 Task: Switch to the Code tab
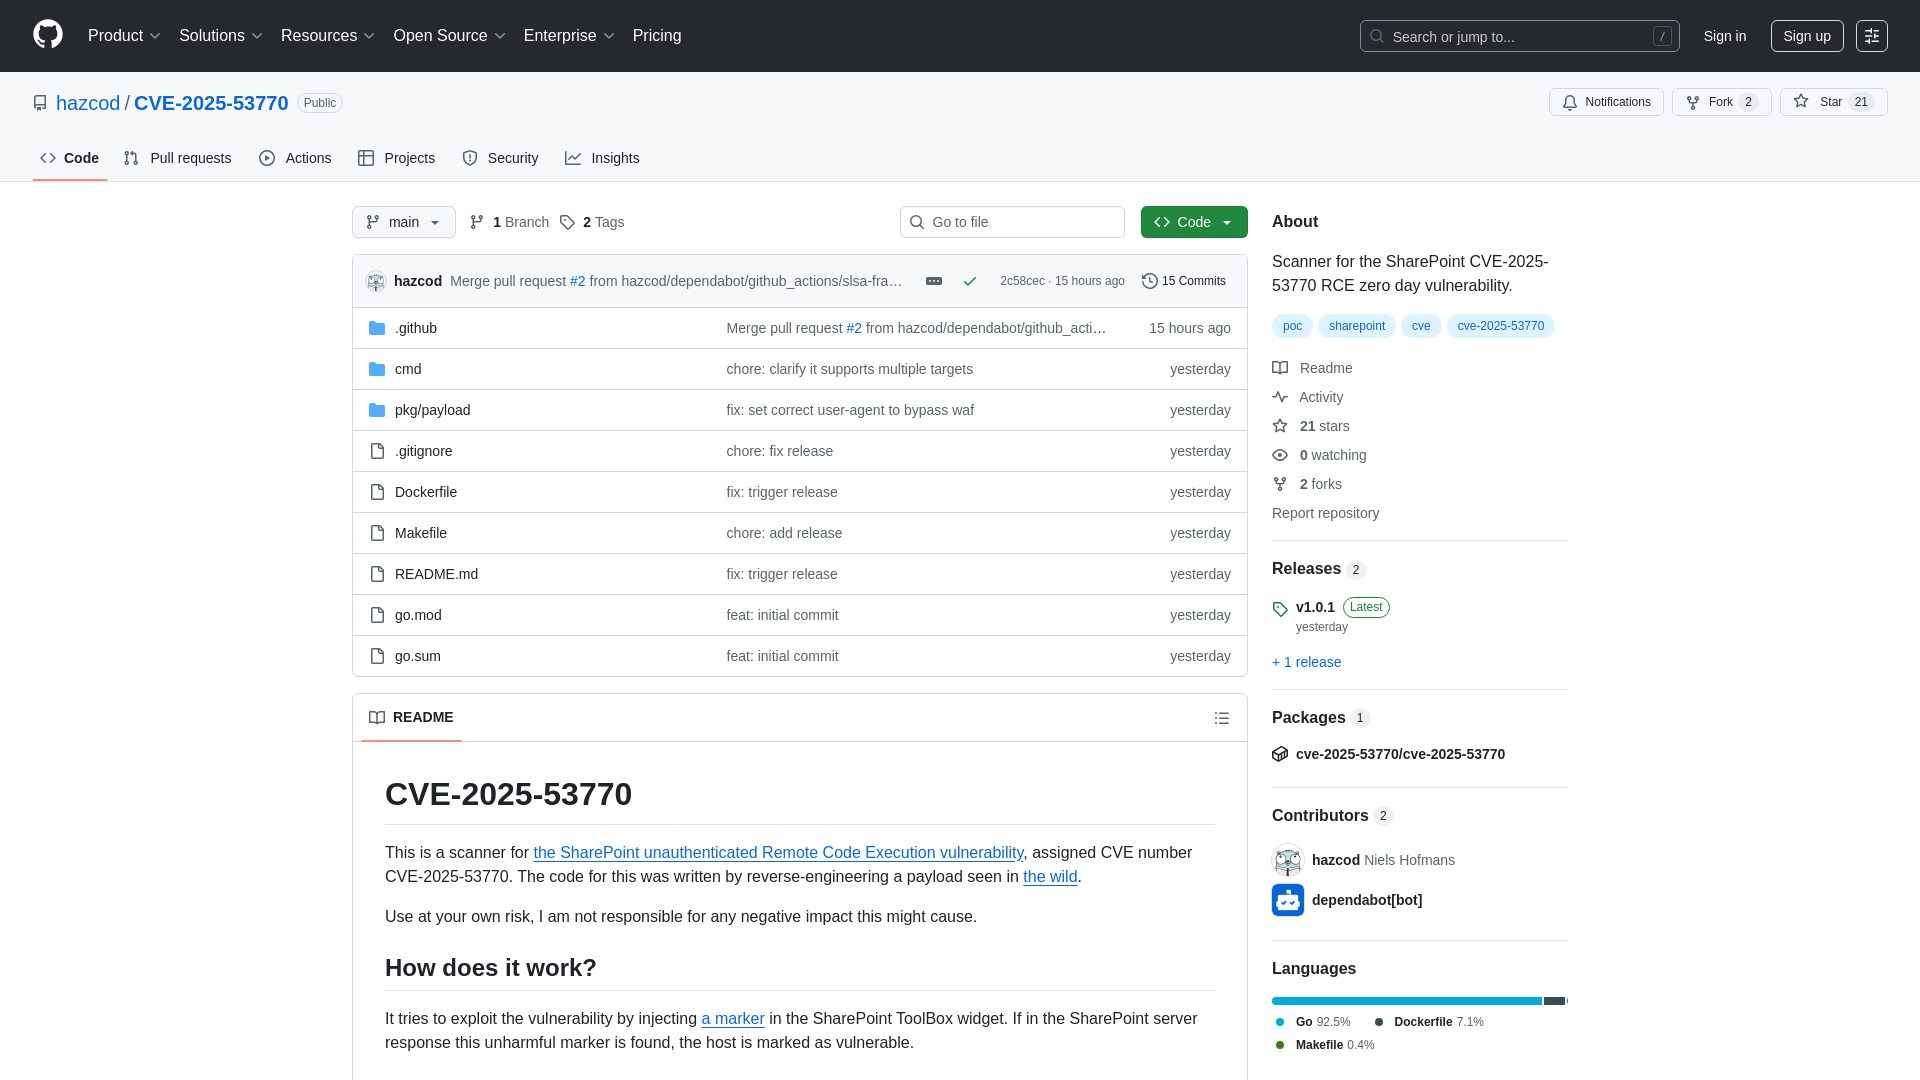[x=70, y=158]
